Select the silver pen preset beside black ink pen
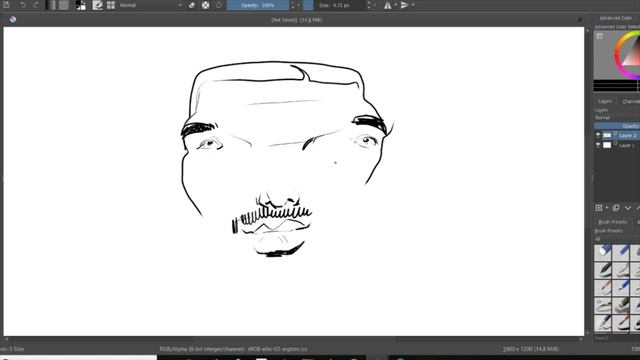Screen dimensions: 640x360 [x=621, y=270]
